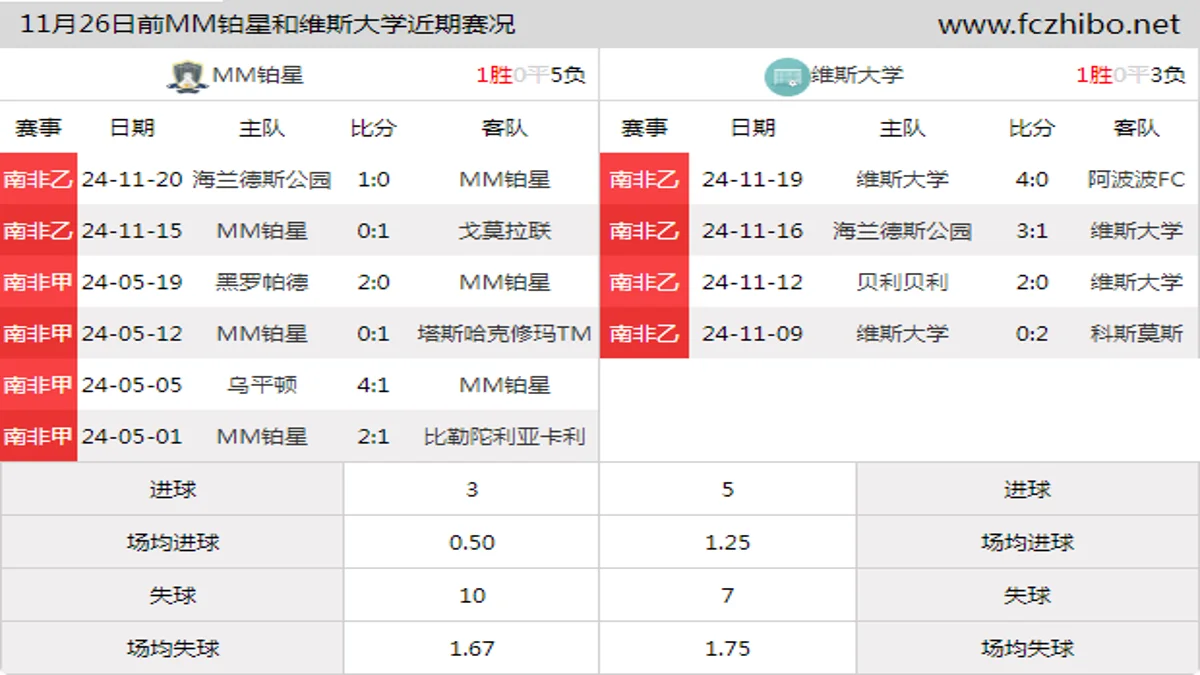Image resolution: width=1200 pixels, height=675 pixels.
Task: Click away team 戈莫拉联
Action: click(x=505, y=230)
